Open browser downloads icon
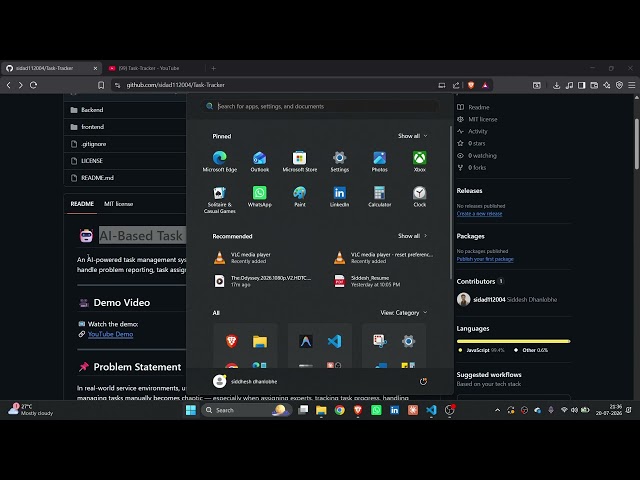640x480 pixels. click(556, 85)
